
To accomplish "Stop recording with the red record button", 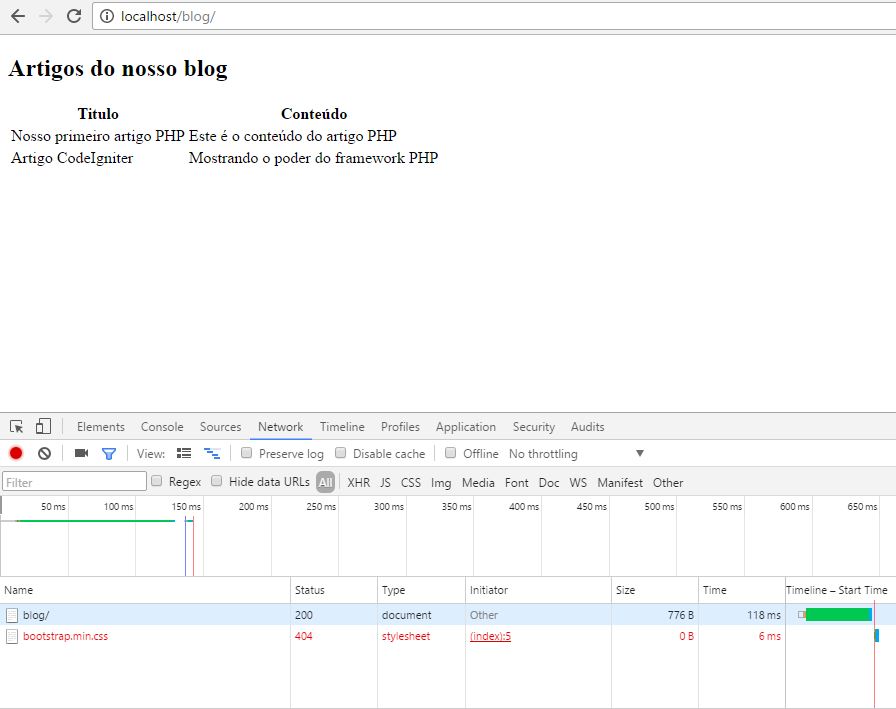I will (14, 452).
